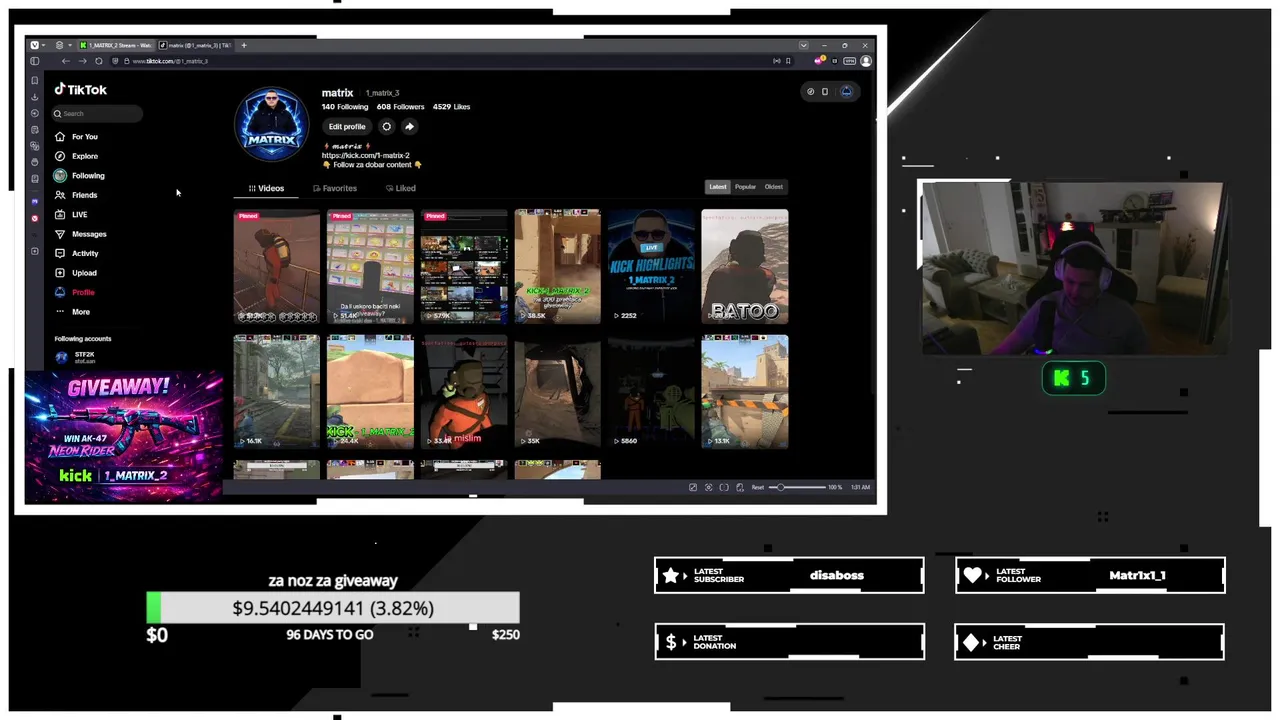
Task: Click Reset zoom in status bar
Action: (x=758, y=487)
